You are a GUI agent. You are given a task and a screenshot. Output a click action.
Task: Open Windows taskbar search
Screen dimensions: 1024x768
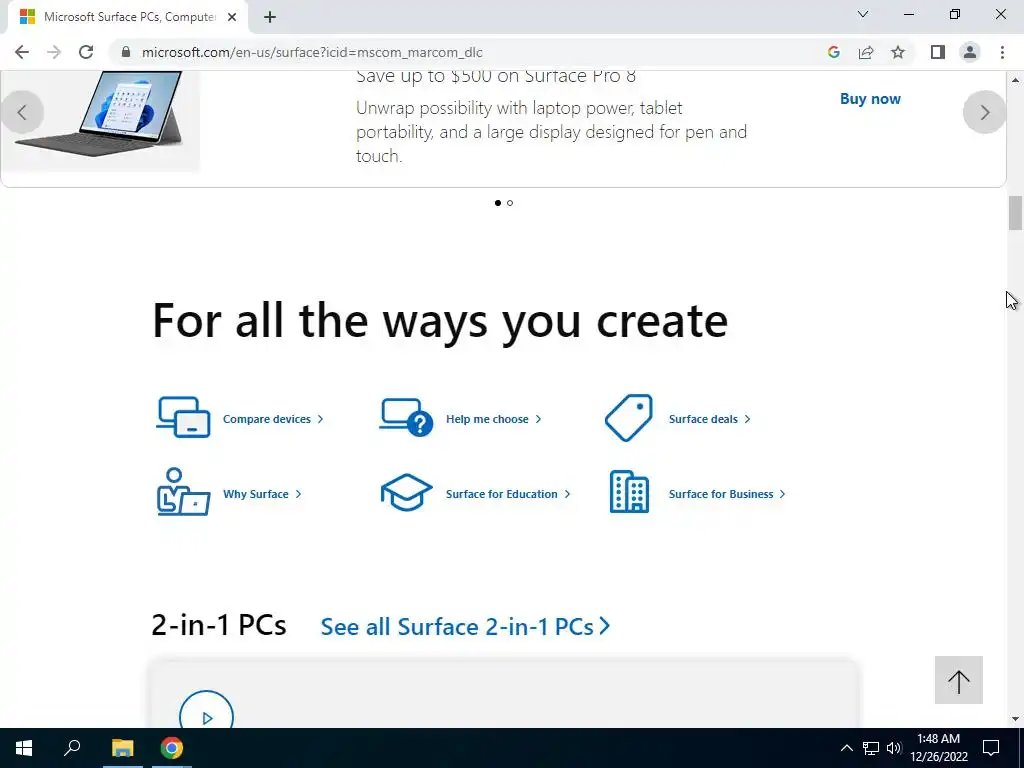[72, 748]
